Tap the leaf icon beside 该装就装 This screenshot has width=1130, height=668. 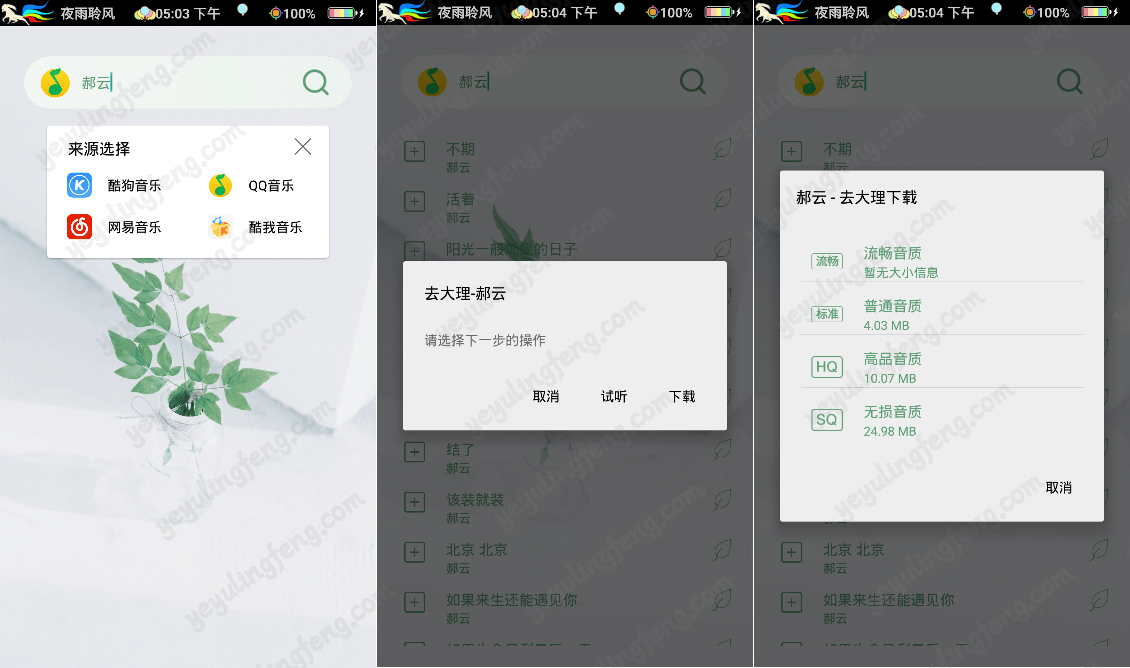(722, 499)
